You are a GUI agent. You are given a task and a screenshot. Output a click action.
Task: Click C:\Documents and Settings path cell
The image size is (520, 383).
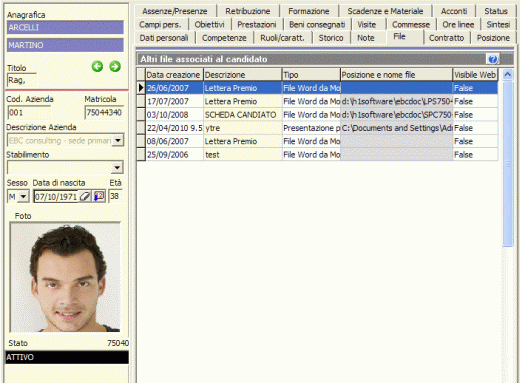(x=397, y=128)
